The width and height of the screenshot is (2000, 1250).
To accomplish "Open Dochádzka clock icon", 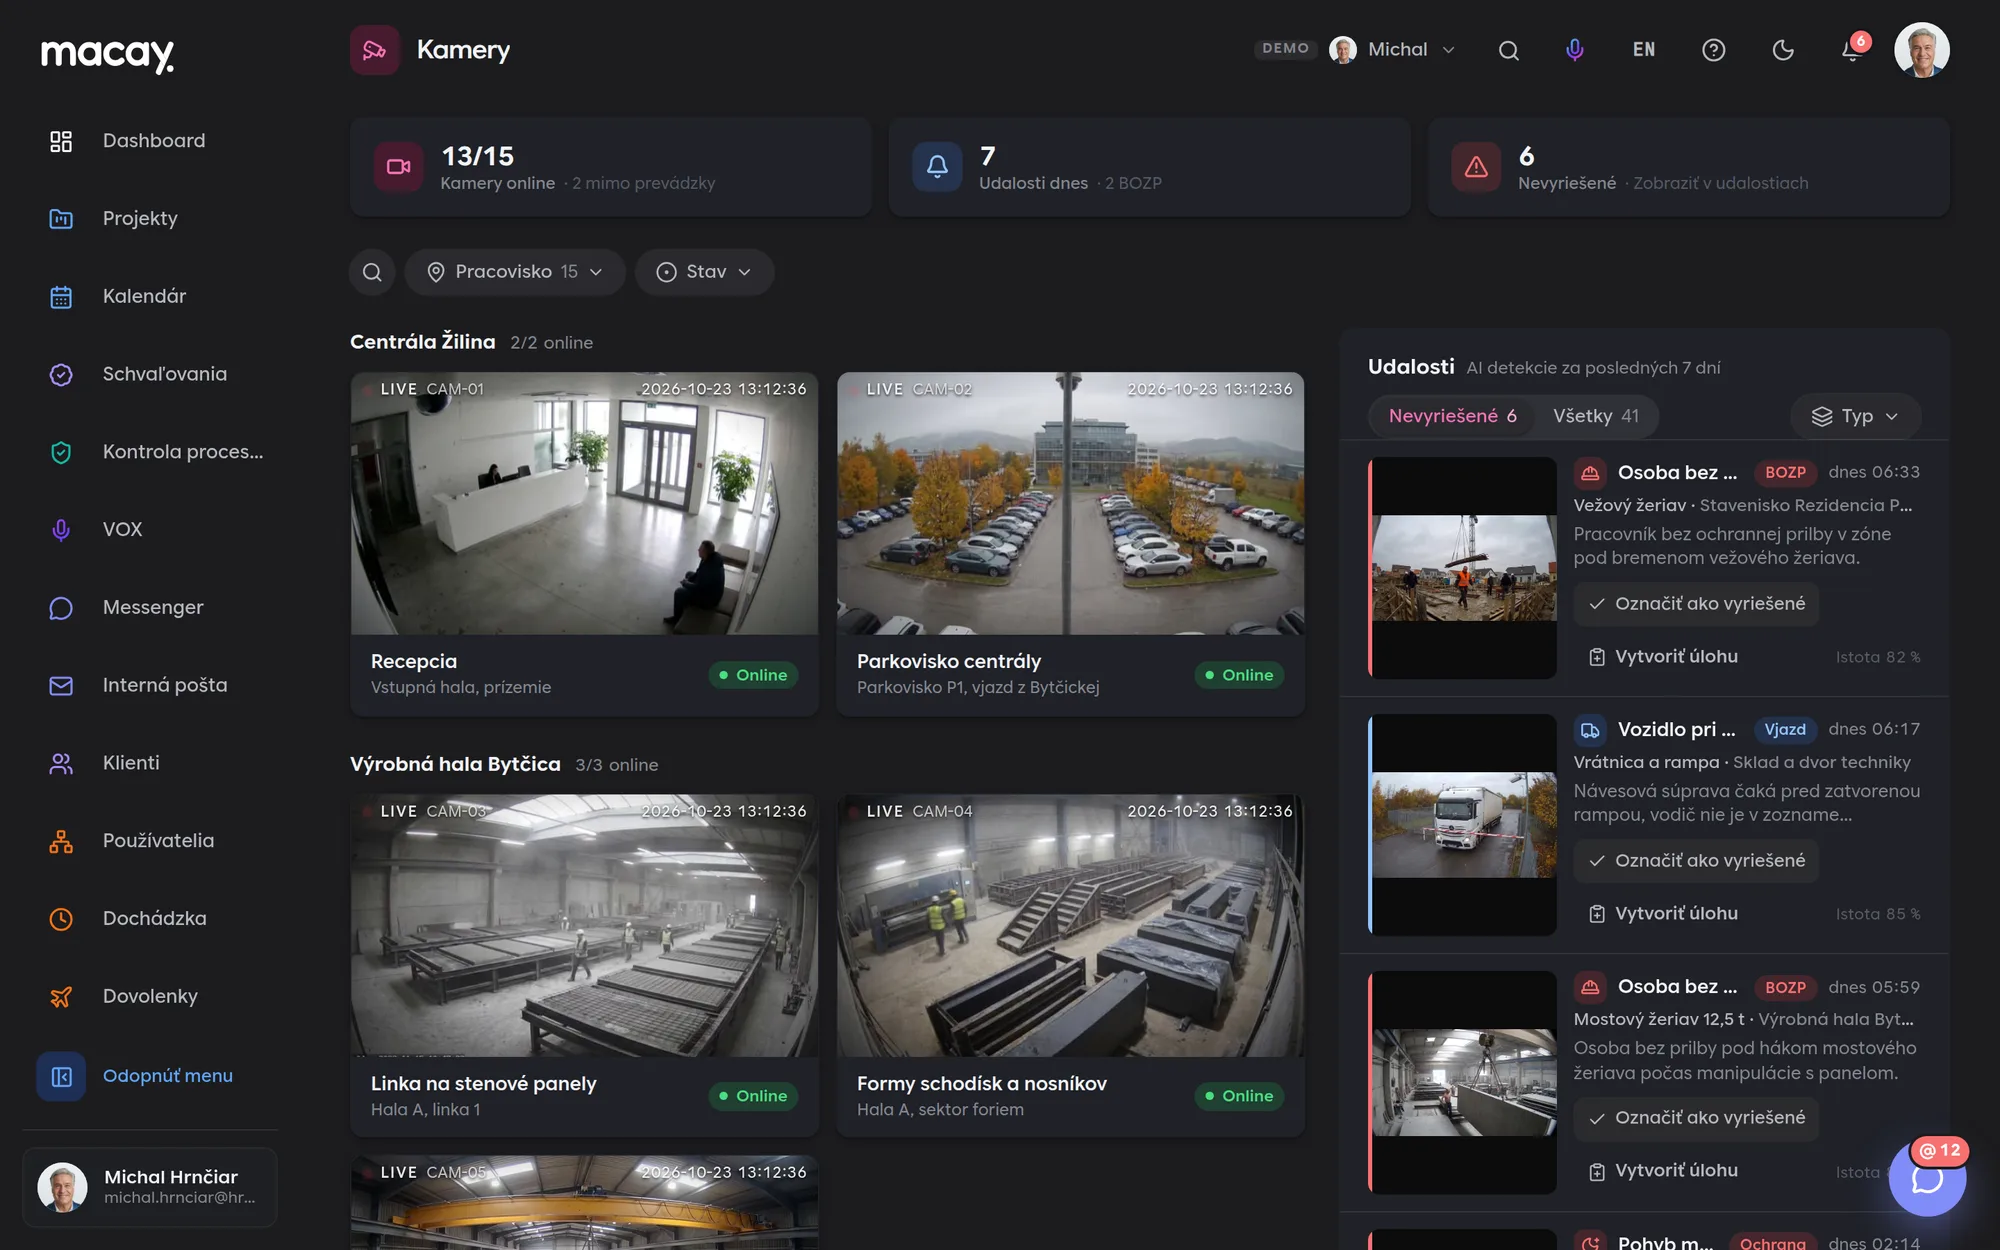I will point(61,919).
